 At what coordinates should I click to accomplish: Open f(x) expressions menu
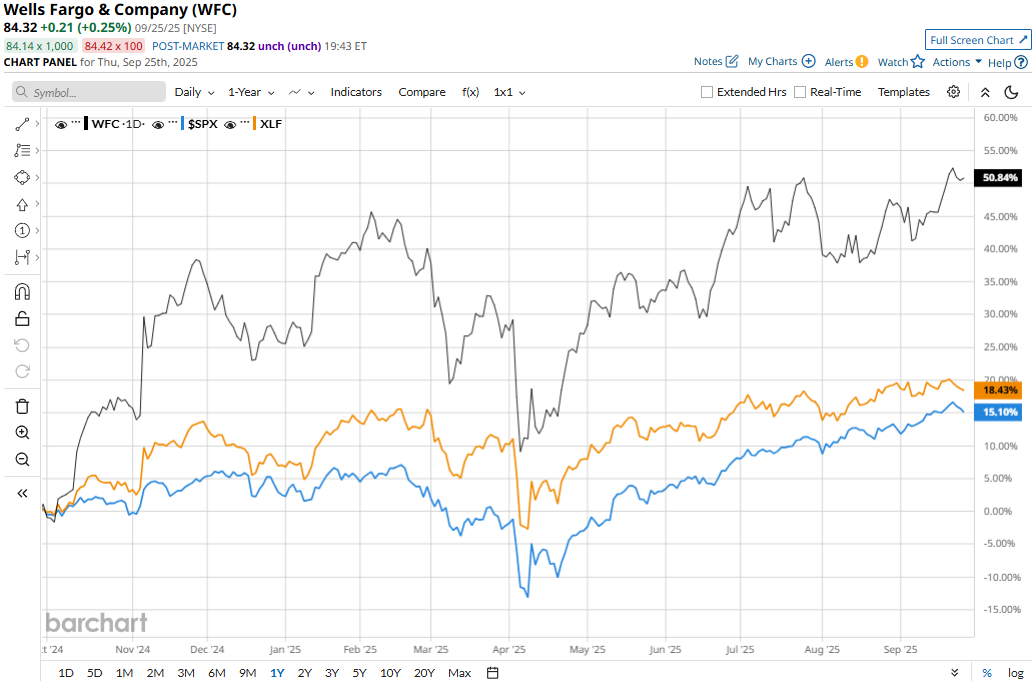(471, 92)
